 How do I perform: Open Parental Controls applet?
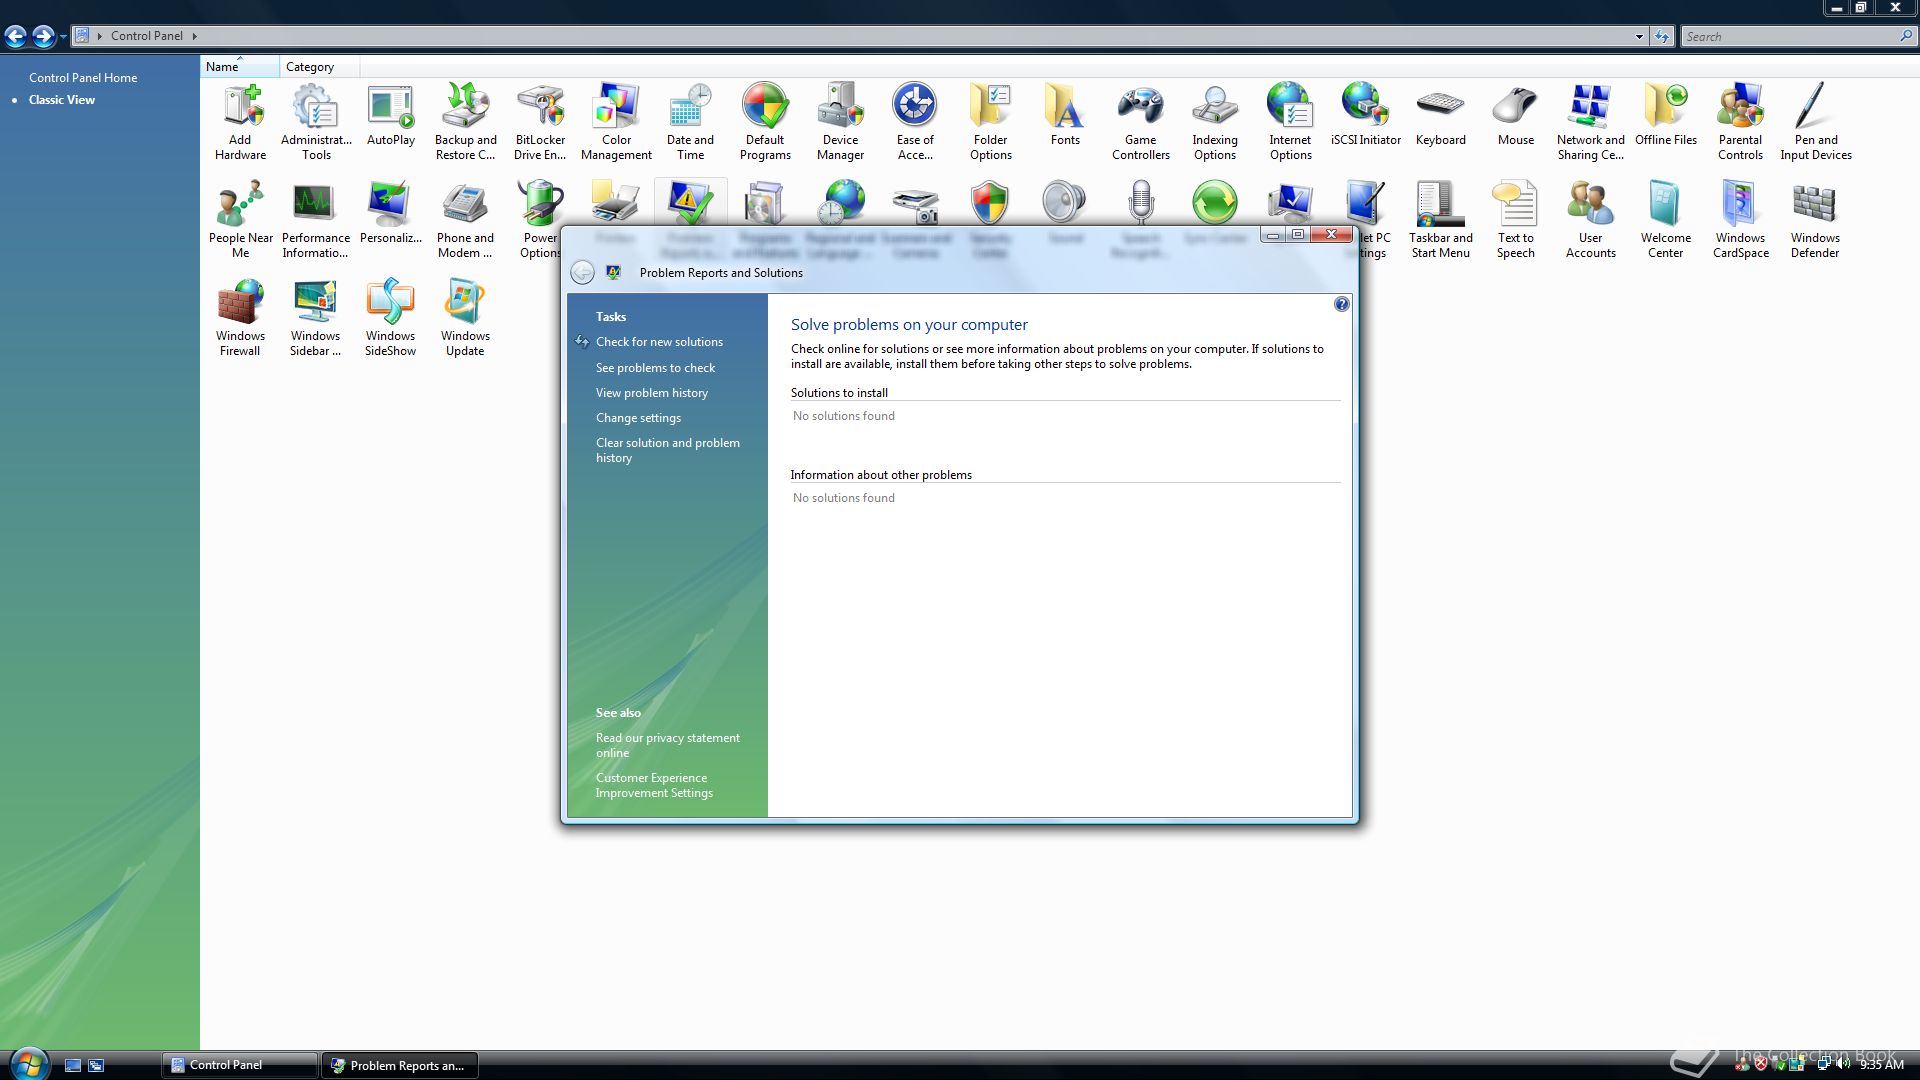coord(1740,121)
